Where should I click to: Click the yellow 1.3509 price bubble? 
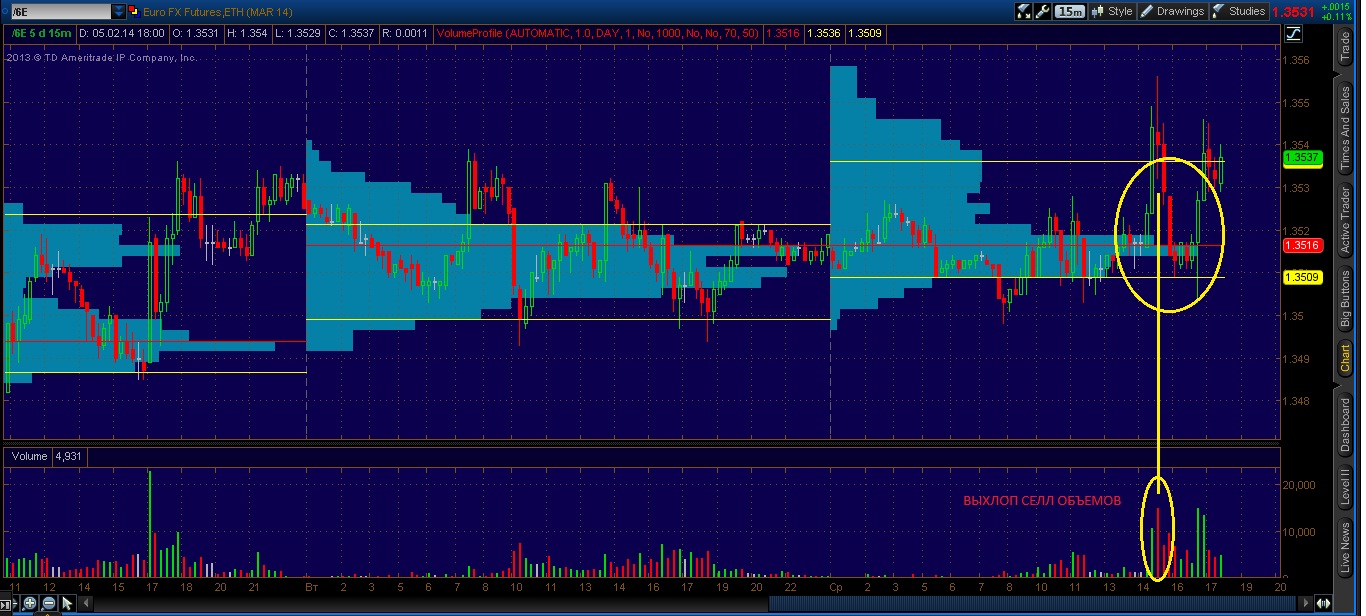(1303, 278)
